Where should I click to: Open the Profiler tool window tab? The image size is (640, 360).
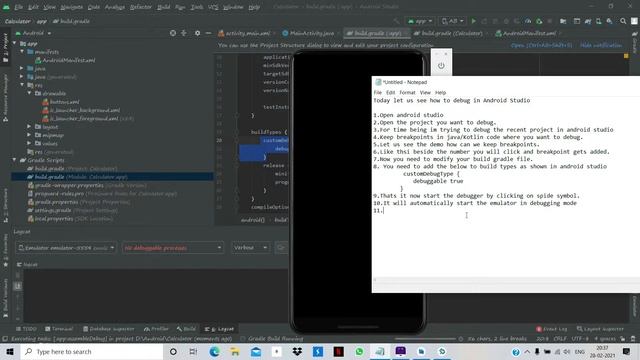tap(156, 329)
